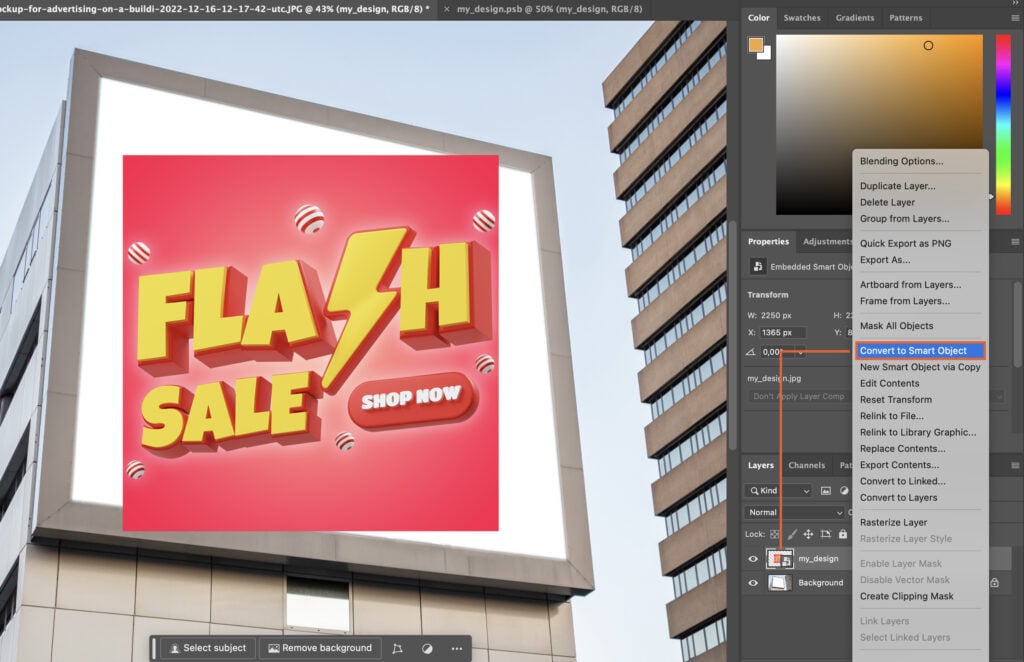1024x662 pixels.
Task: Switch to the Channels tab
Action: [807, 465]
